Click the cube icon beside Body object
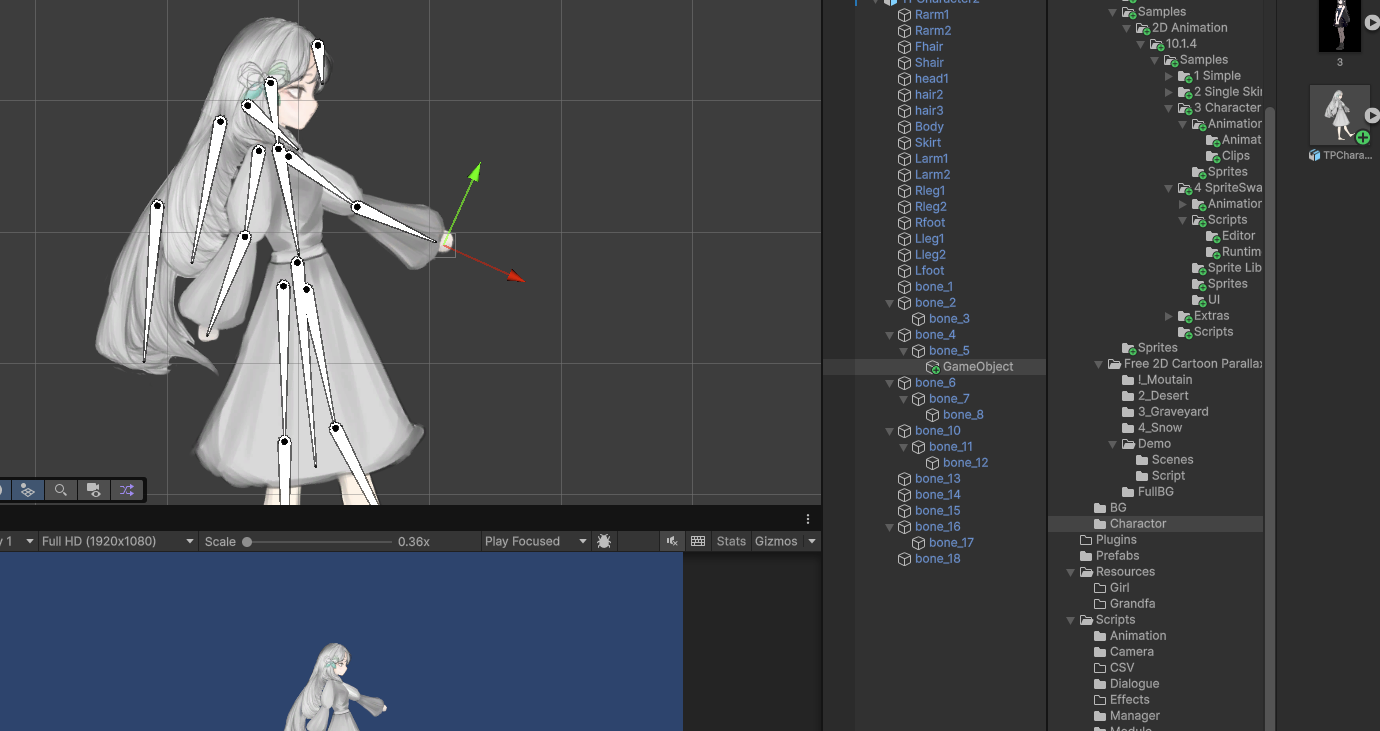Screen dimensions: 1380x731 pos(904,127)
